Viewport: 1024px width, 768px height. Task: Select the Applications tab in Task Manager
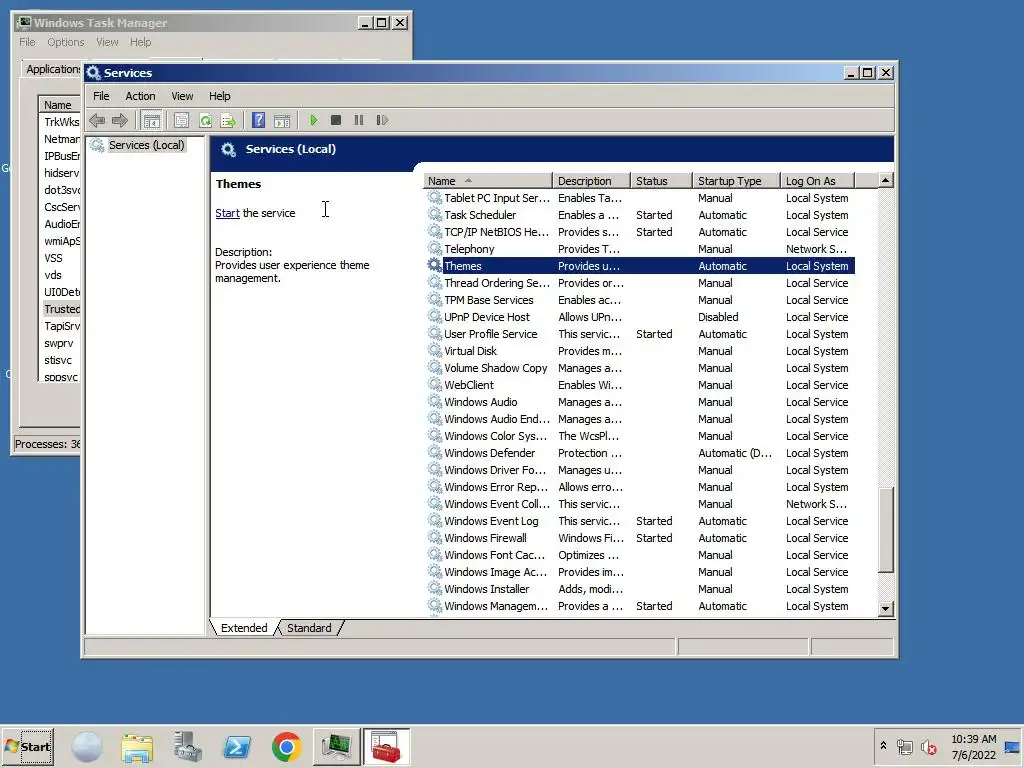pos(53,69)
